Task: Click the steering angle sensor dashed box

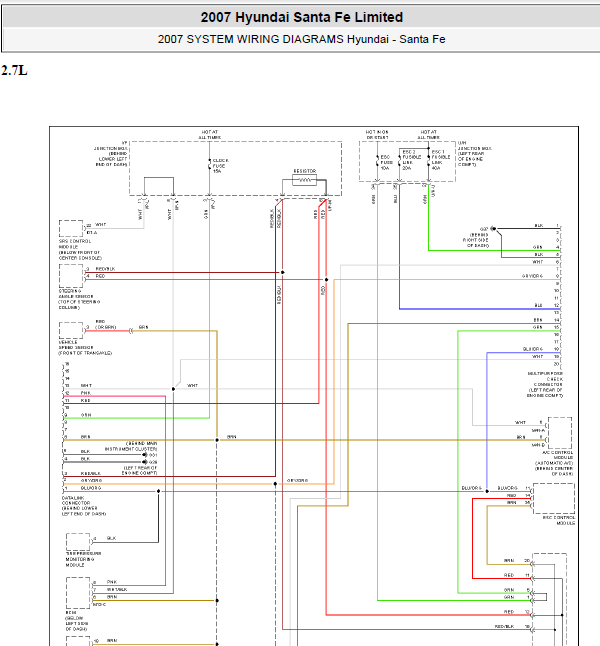Action: click(x=71, y=276)
